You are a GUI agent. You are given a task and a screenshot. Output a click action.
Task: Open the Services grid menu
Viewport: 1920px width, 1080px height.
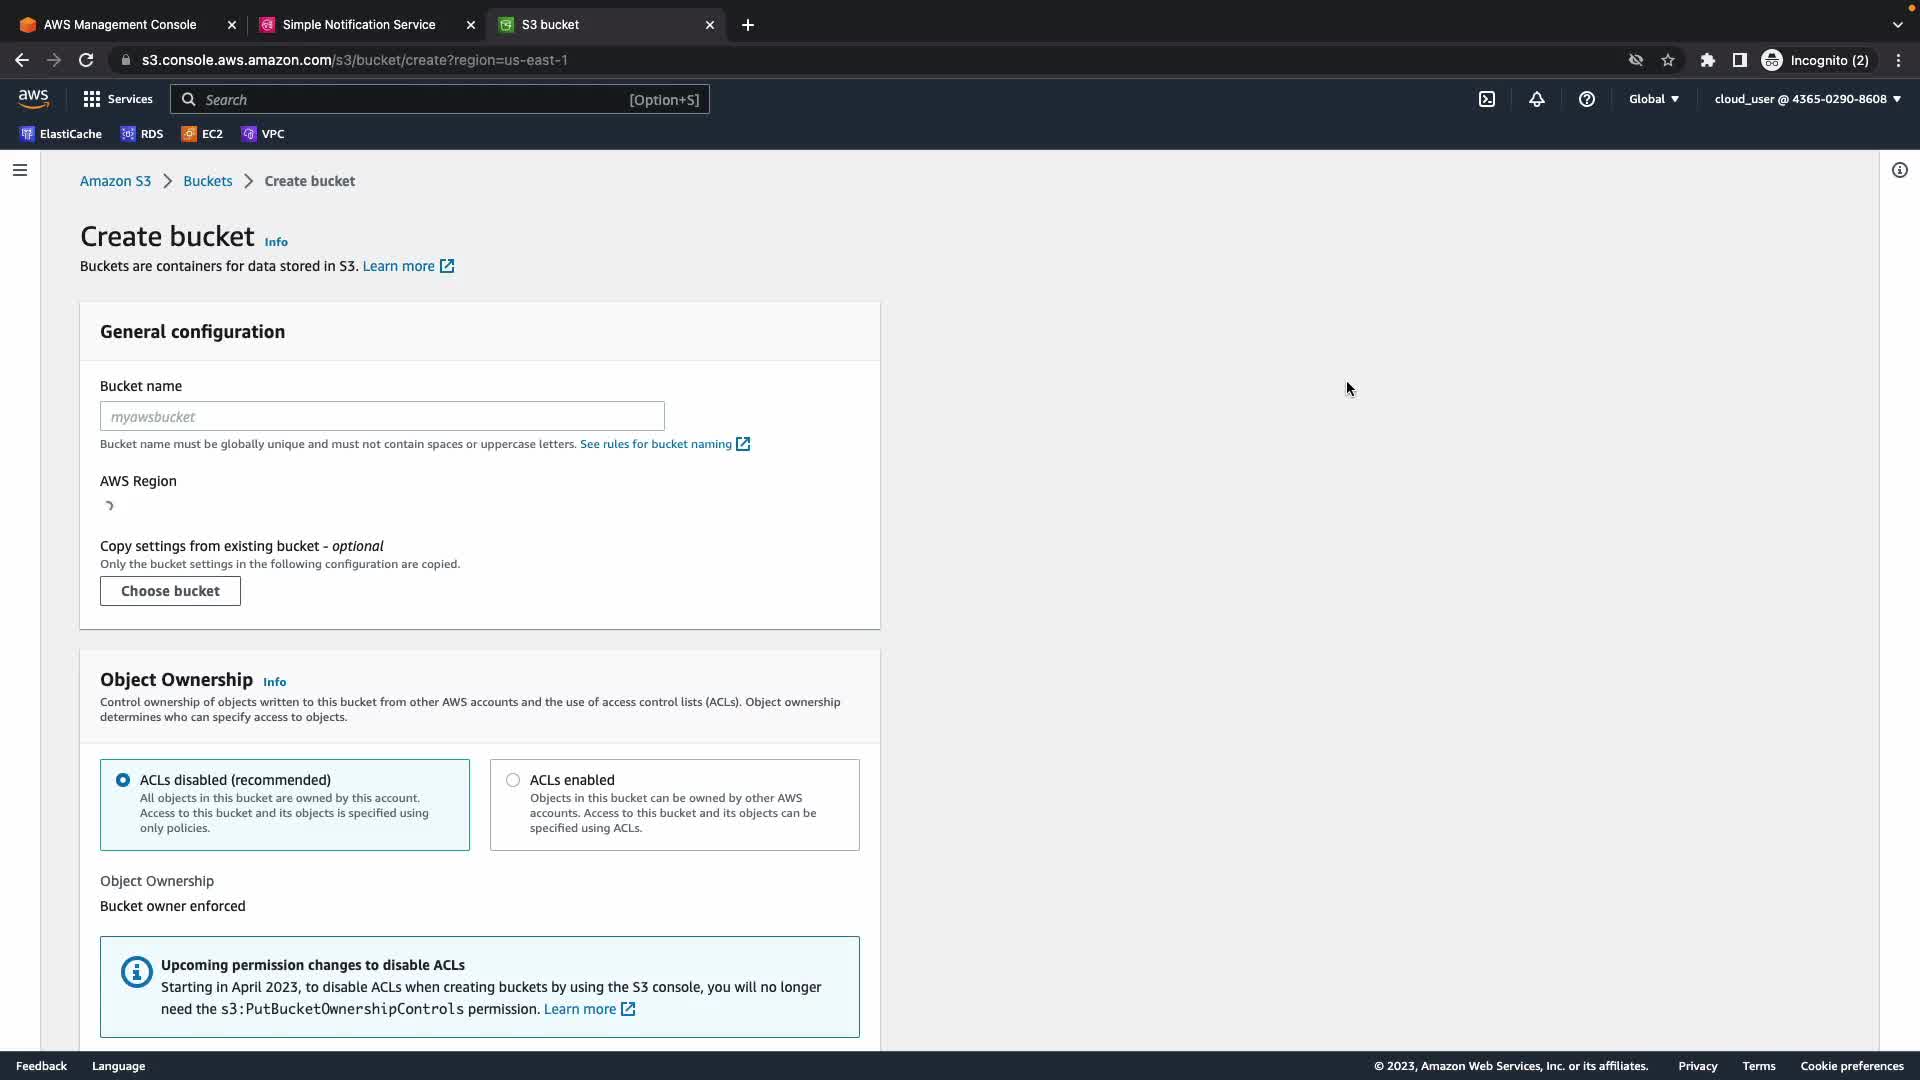(118, 99)
